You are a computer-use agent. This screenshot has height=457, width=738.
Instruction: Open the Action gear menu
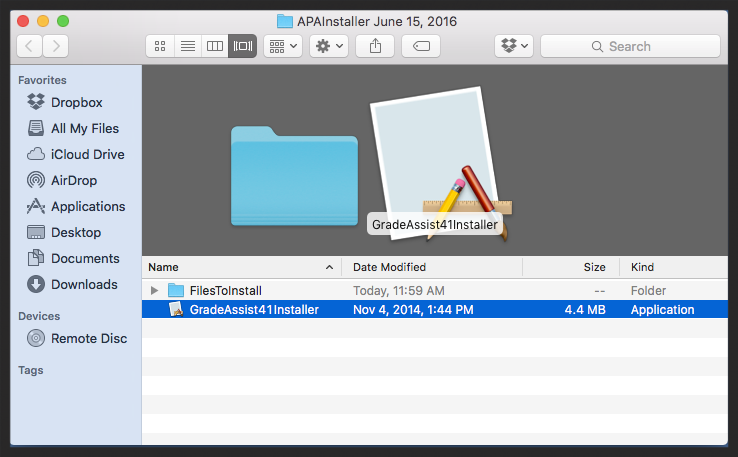click(x=329, y=46)
